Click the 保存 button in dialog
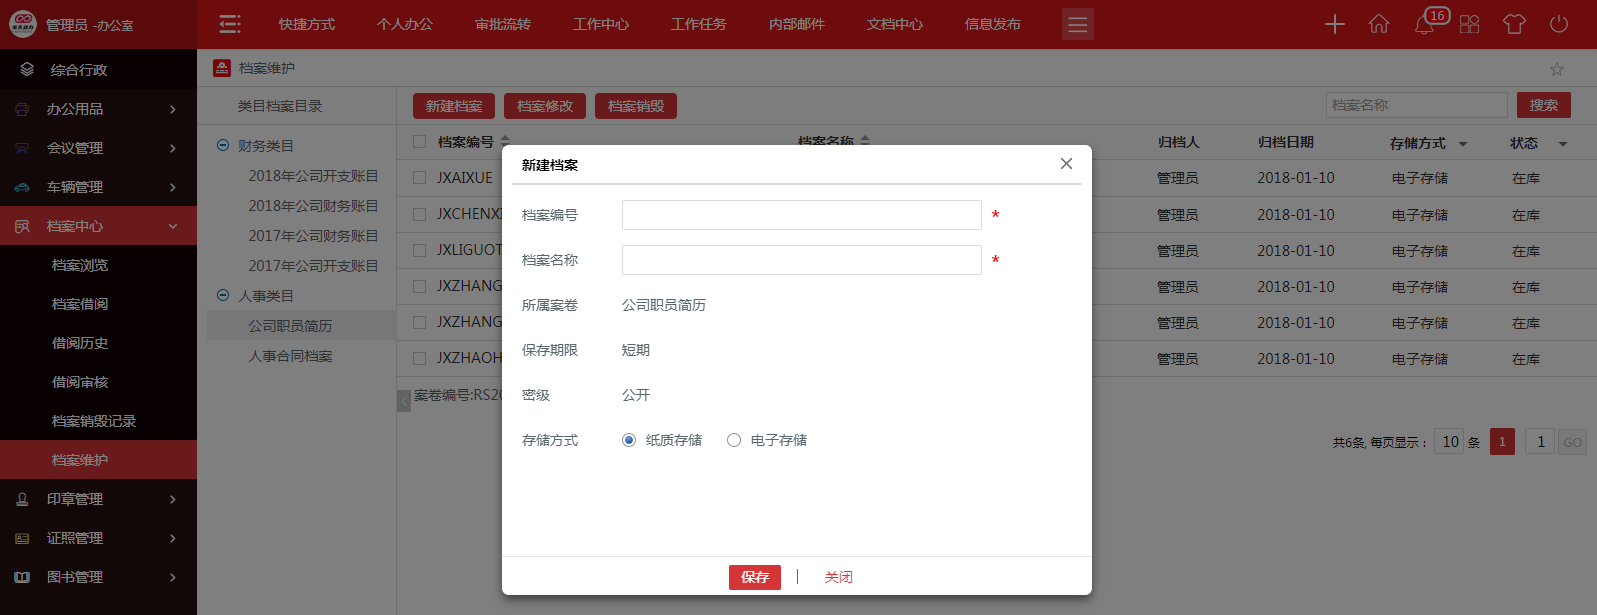The height and width of the screenshot is (615, 1597). pos(754,577)
